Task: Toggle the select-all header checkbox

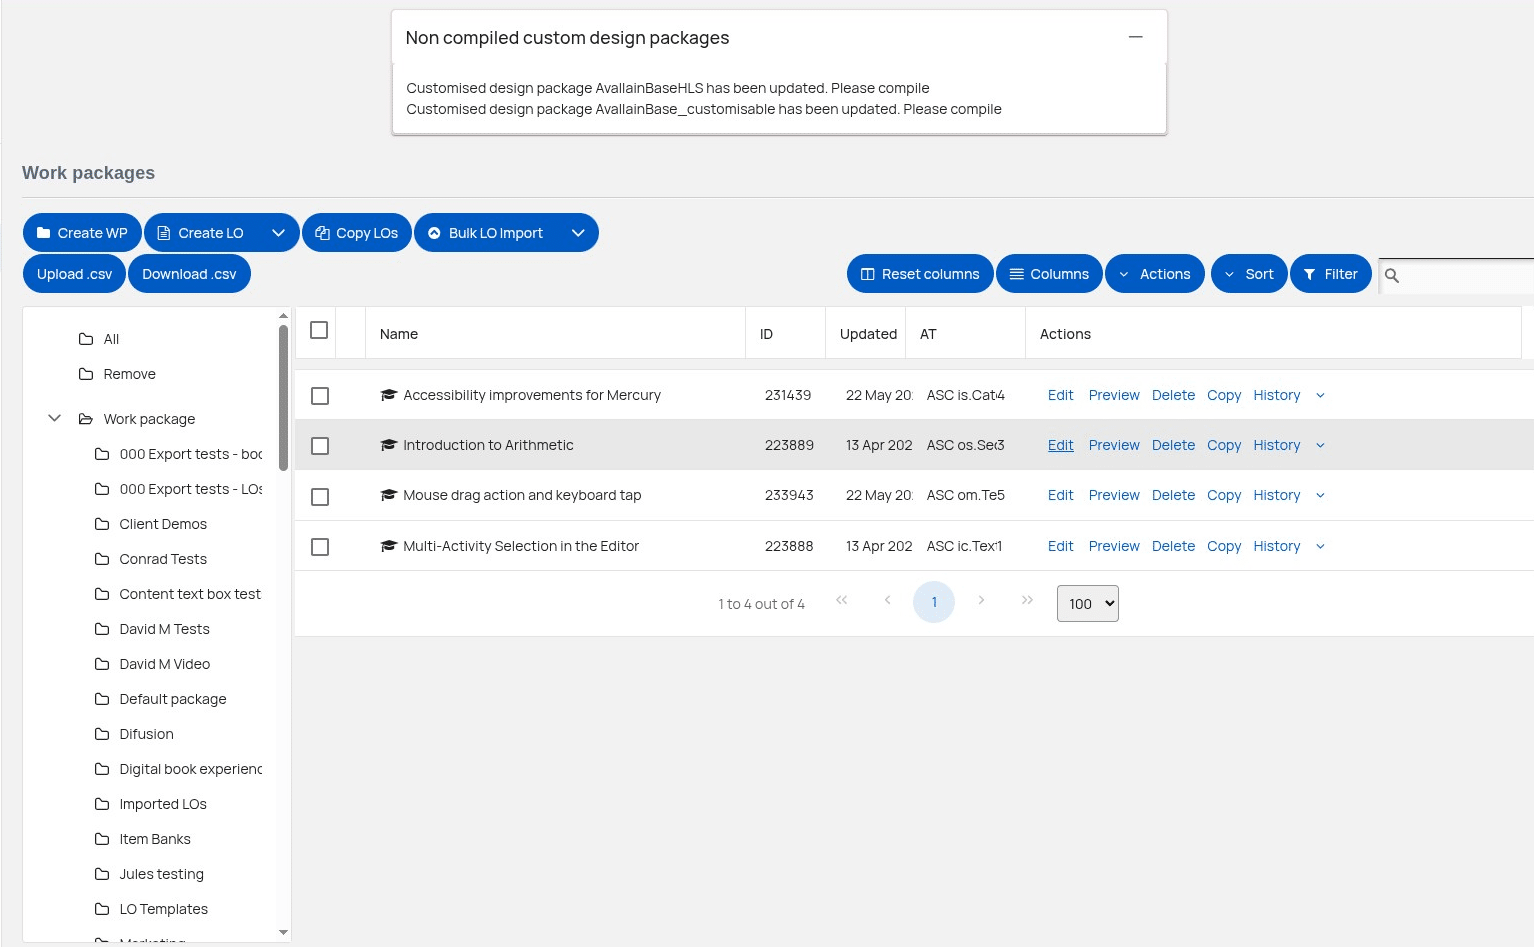Action: coord(319,330)
